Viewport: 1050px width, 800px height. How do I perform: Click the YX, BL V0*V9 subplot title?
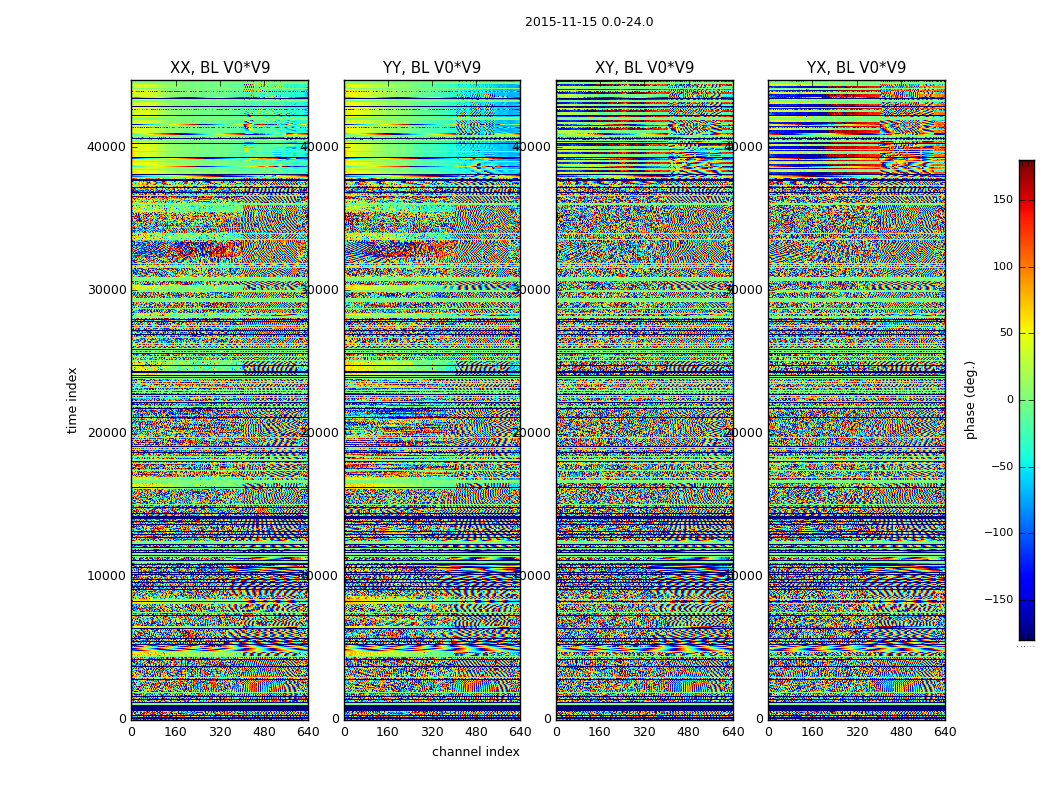tap(856, 68)
